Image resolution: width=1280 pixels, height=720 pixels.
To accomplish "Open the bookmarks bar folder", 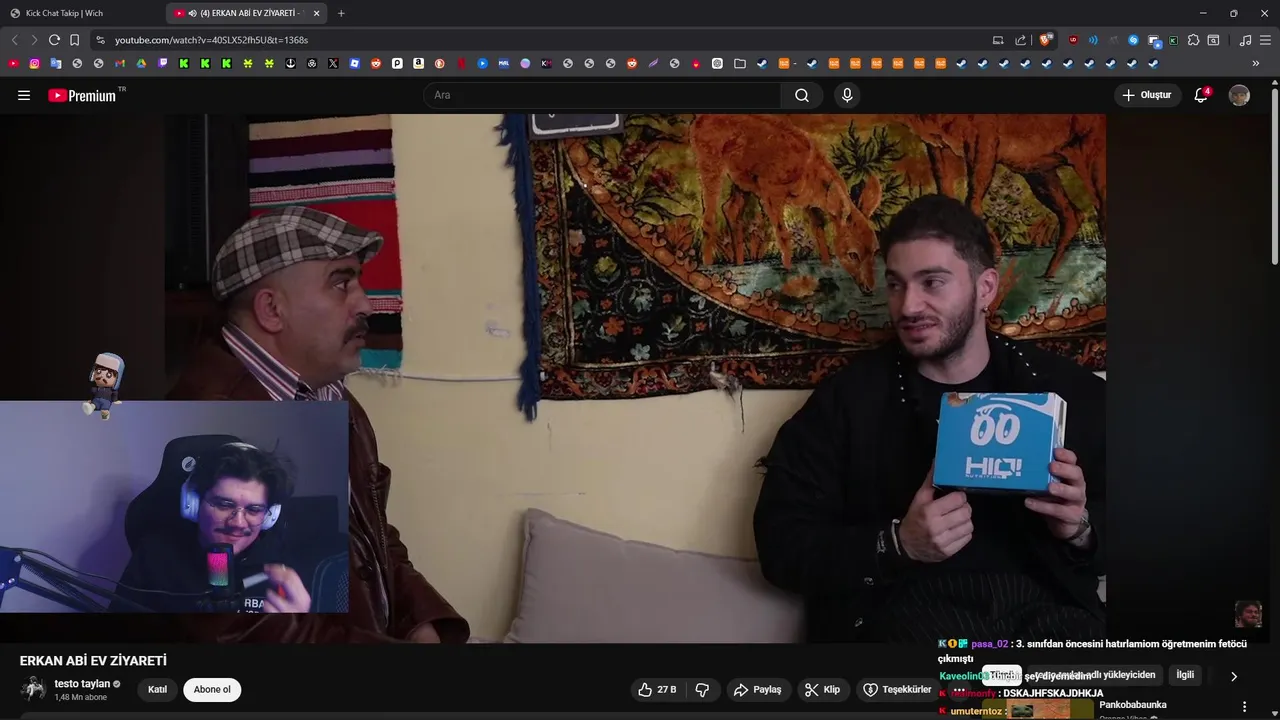I will 740,63.
